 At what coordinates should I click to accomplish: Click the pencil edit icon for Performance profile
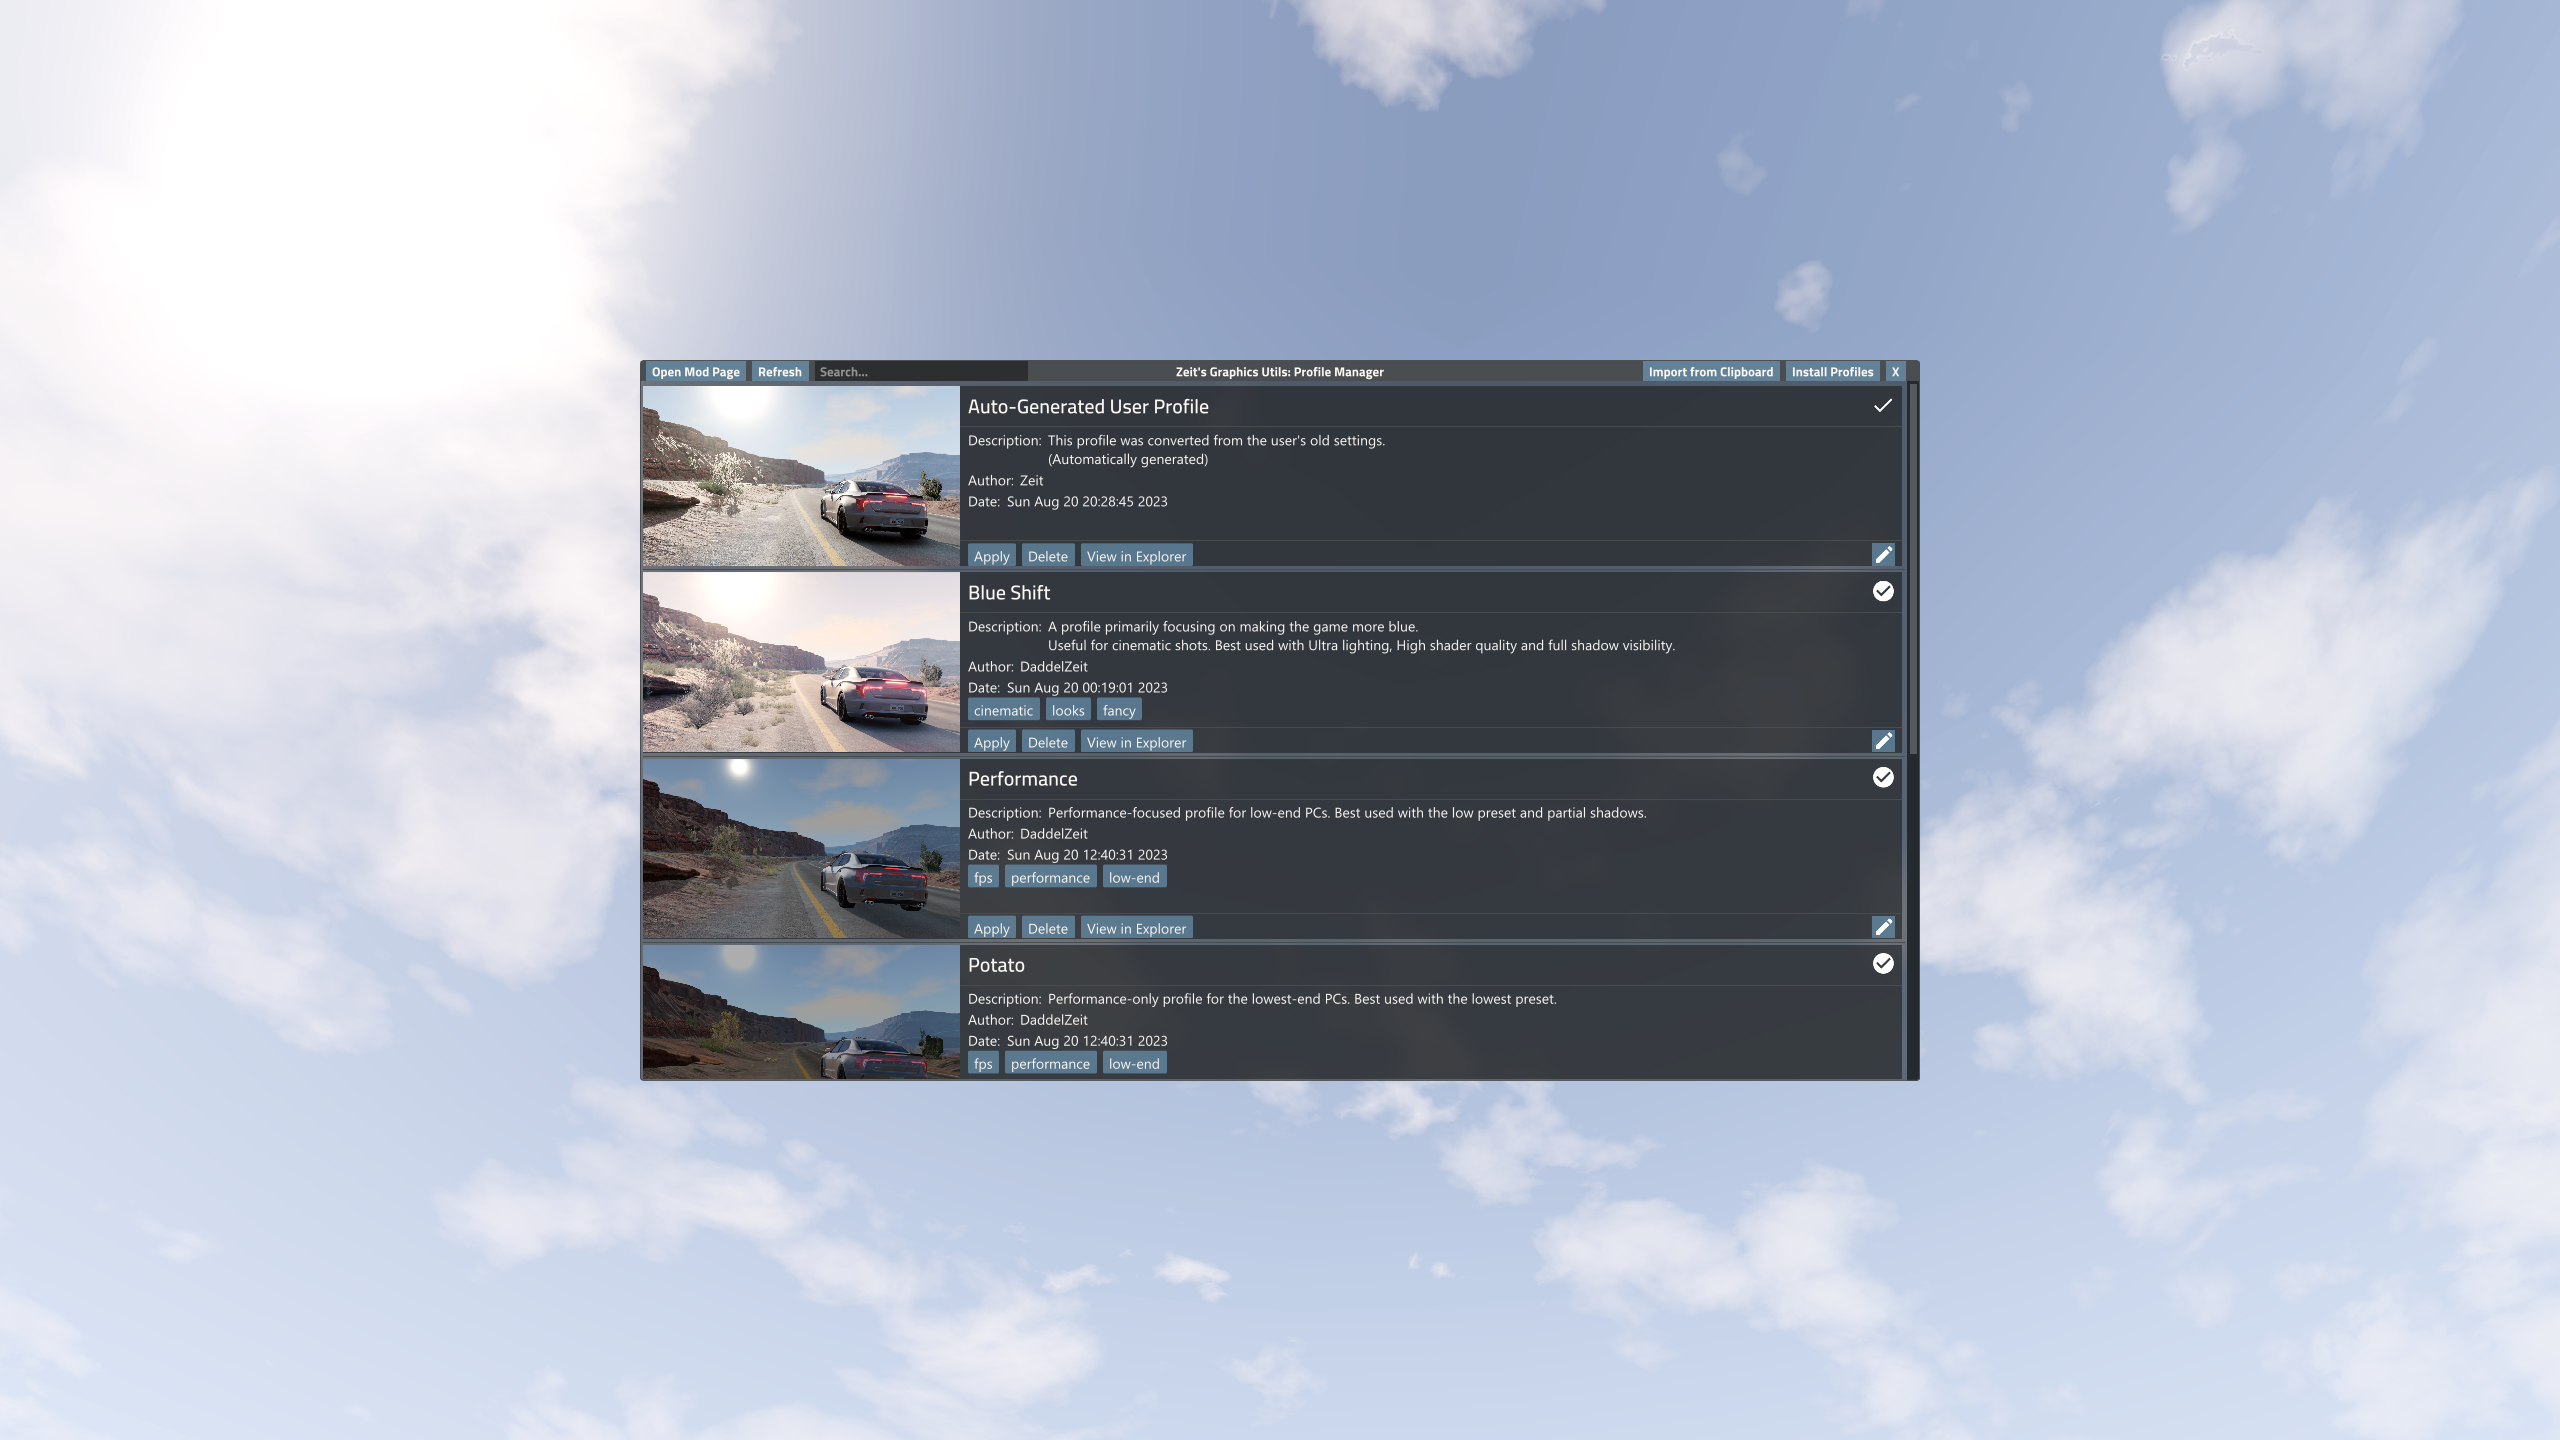coord(1883,927)
